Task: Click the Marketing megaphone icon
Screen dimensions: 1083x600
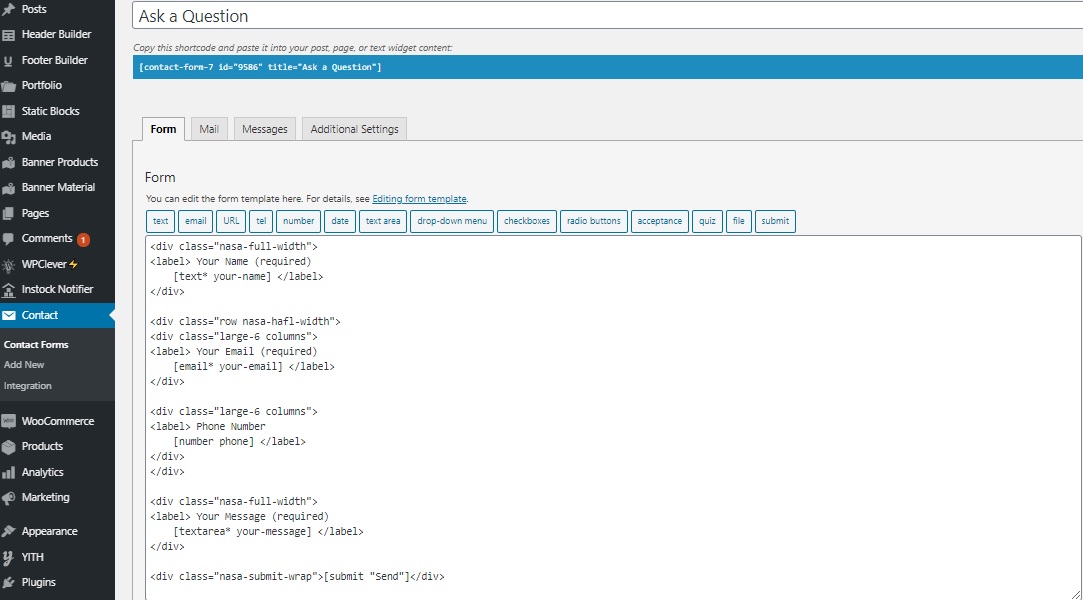Action: coord(8,498)
